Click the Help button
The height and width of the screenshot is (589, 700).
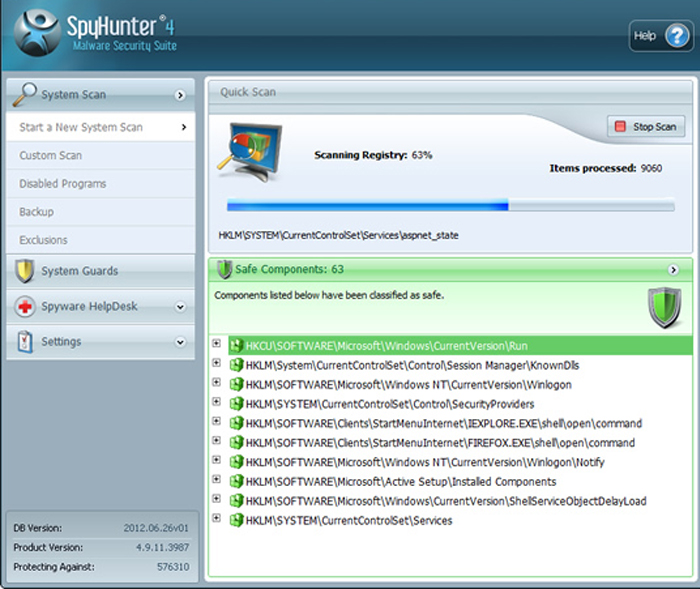coord(661,36)
